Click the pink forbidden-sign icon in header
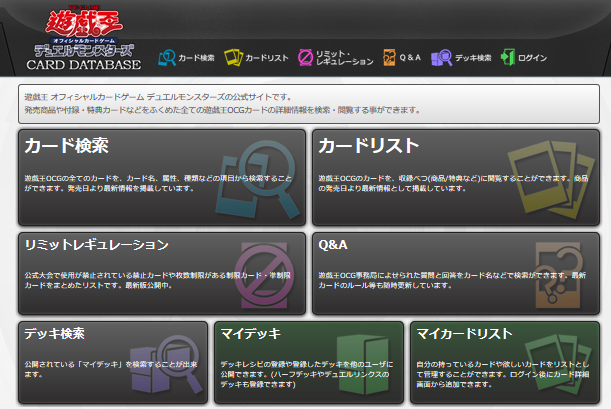This screenshot has height=409, width=611. 305,58
